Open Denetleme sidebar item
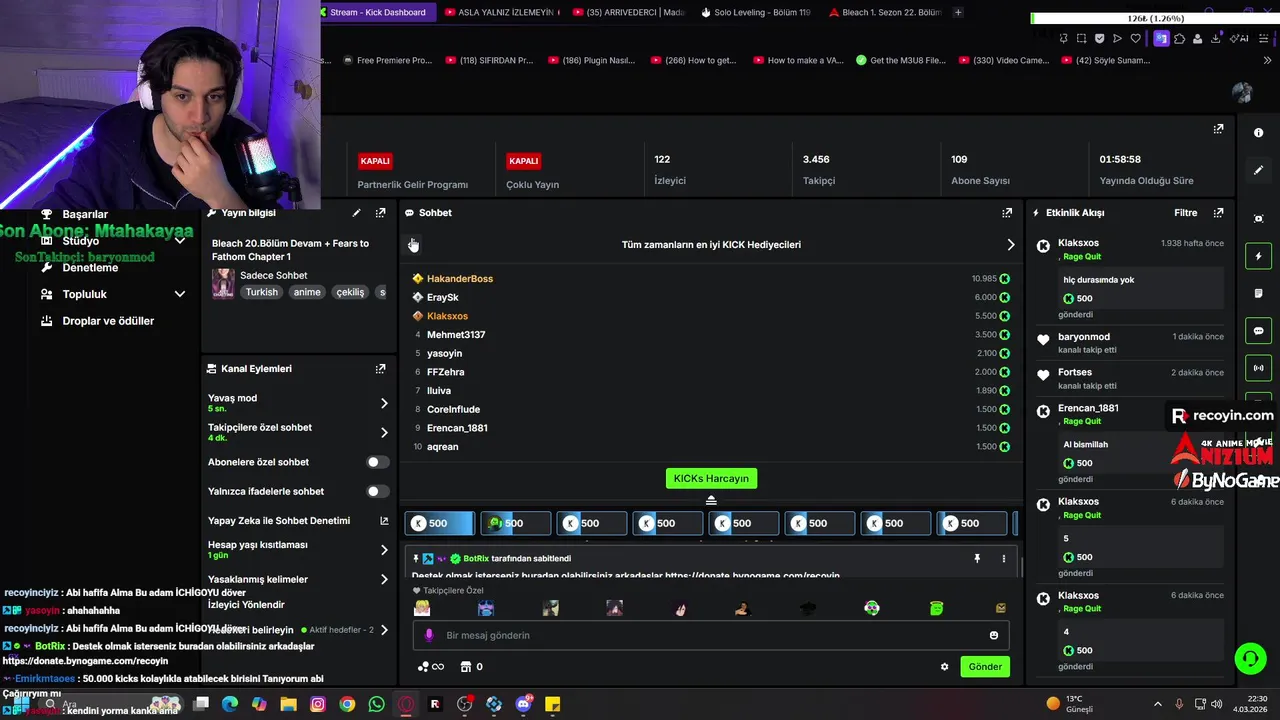1280x720 pixels. pos(90,268)
